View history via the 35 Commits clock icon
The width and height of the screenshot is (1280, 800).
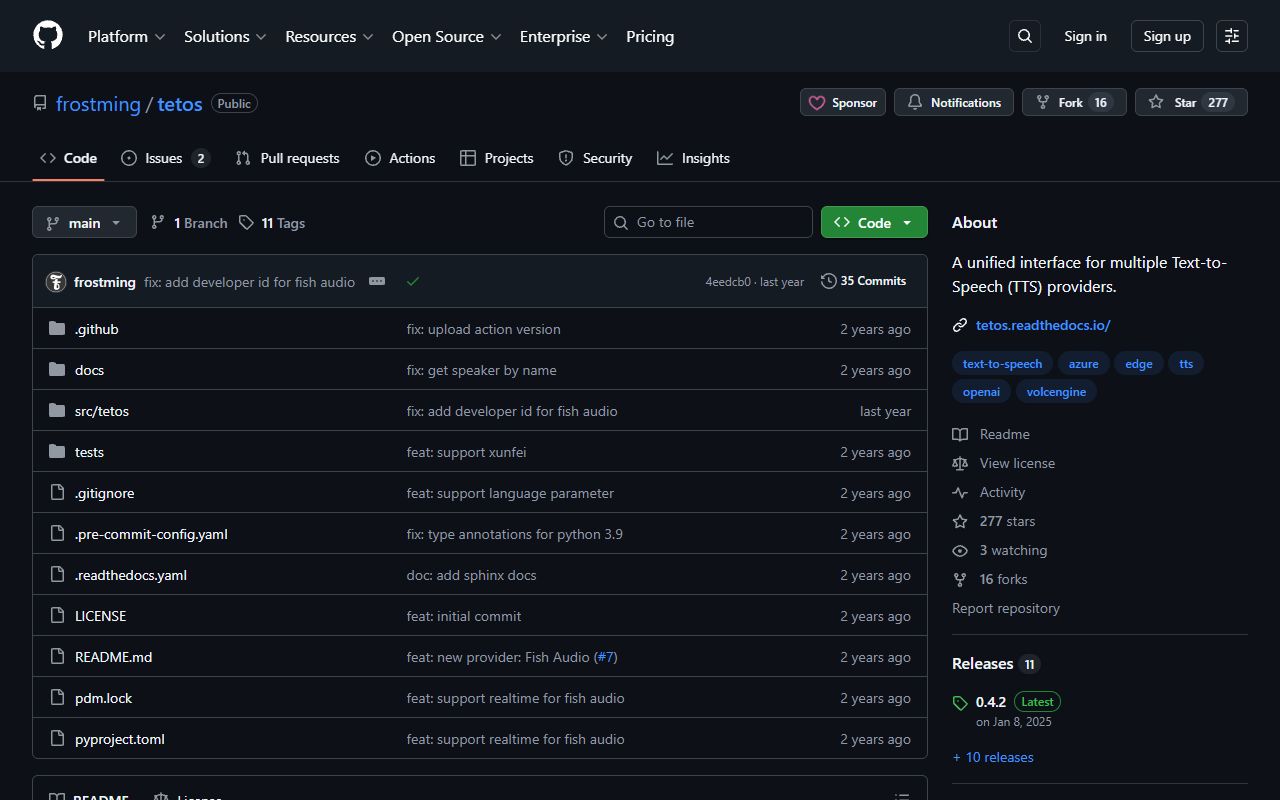[829, 281]
